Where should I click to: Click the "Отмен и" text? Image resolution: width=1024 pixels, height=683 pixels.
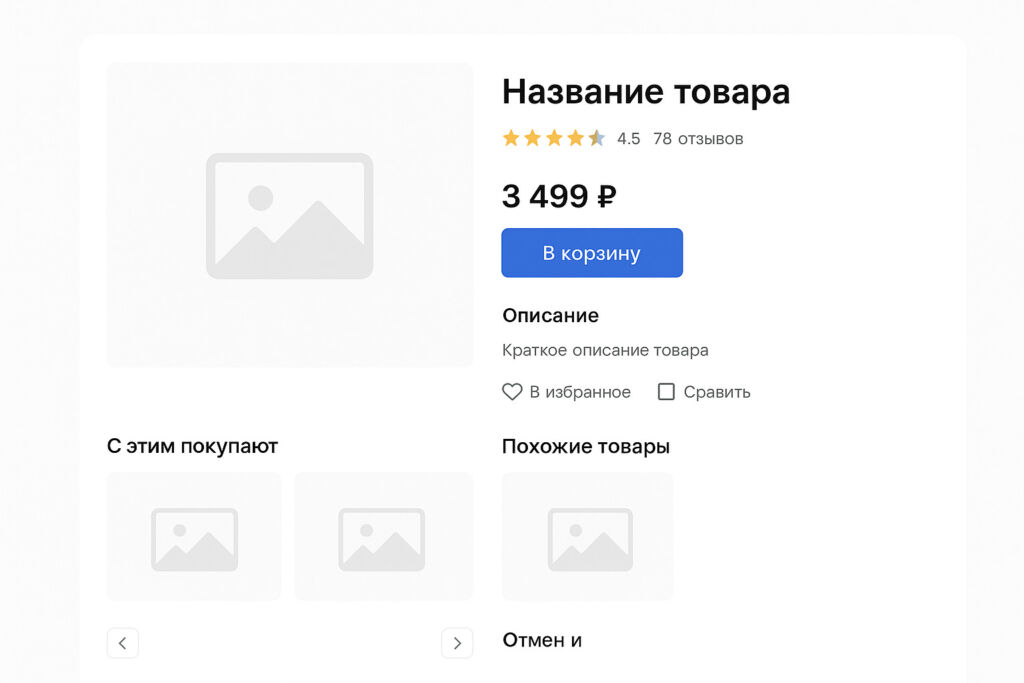point(542,640)
